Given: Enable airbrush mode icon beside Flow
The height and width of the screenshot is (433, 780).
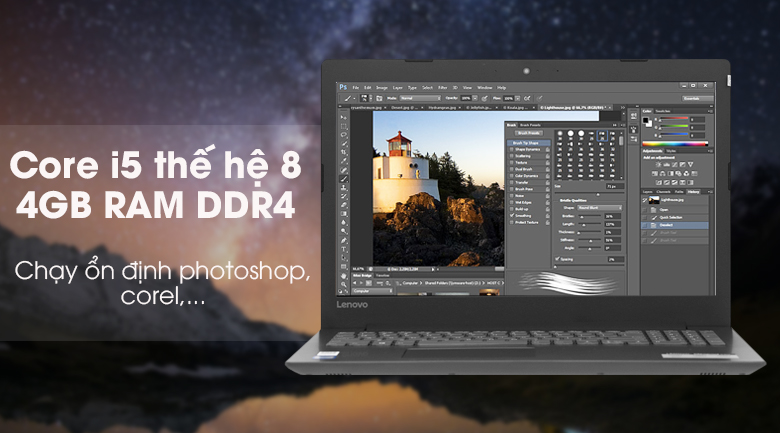Looking at the screenshot, I should 527,98.
